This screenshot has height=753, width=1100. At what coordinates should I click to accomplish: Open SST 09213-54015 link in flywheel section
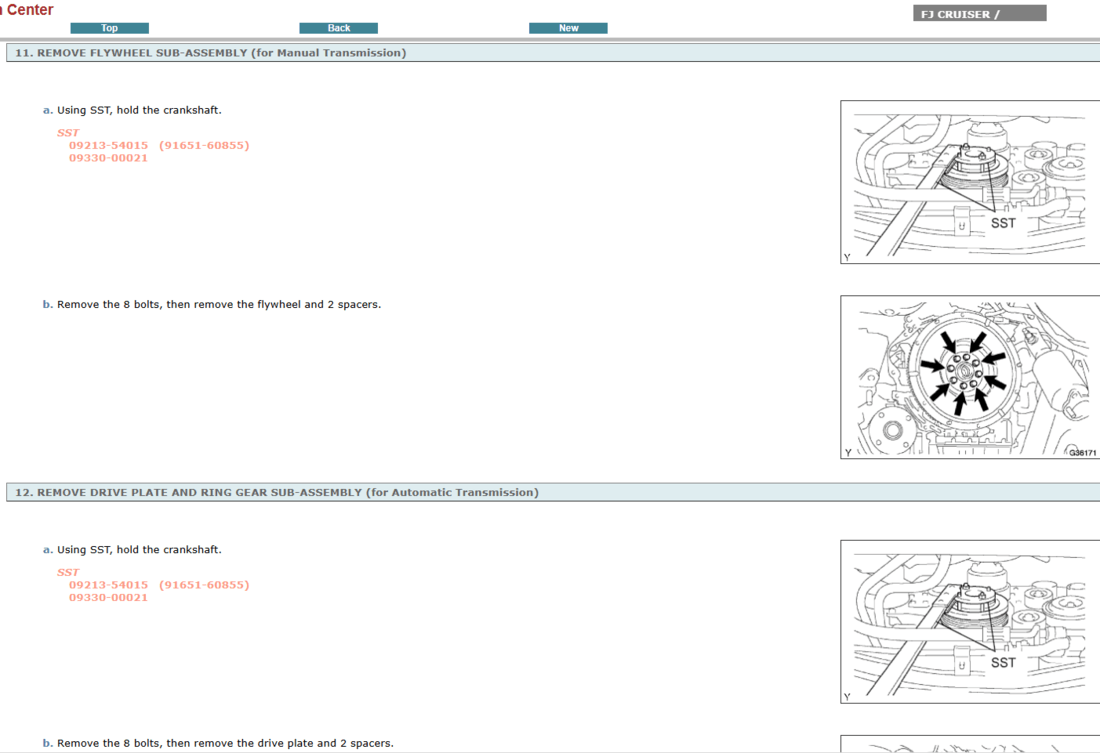108,145
